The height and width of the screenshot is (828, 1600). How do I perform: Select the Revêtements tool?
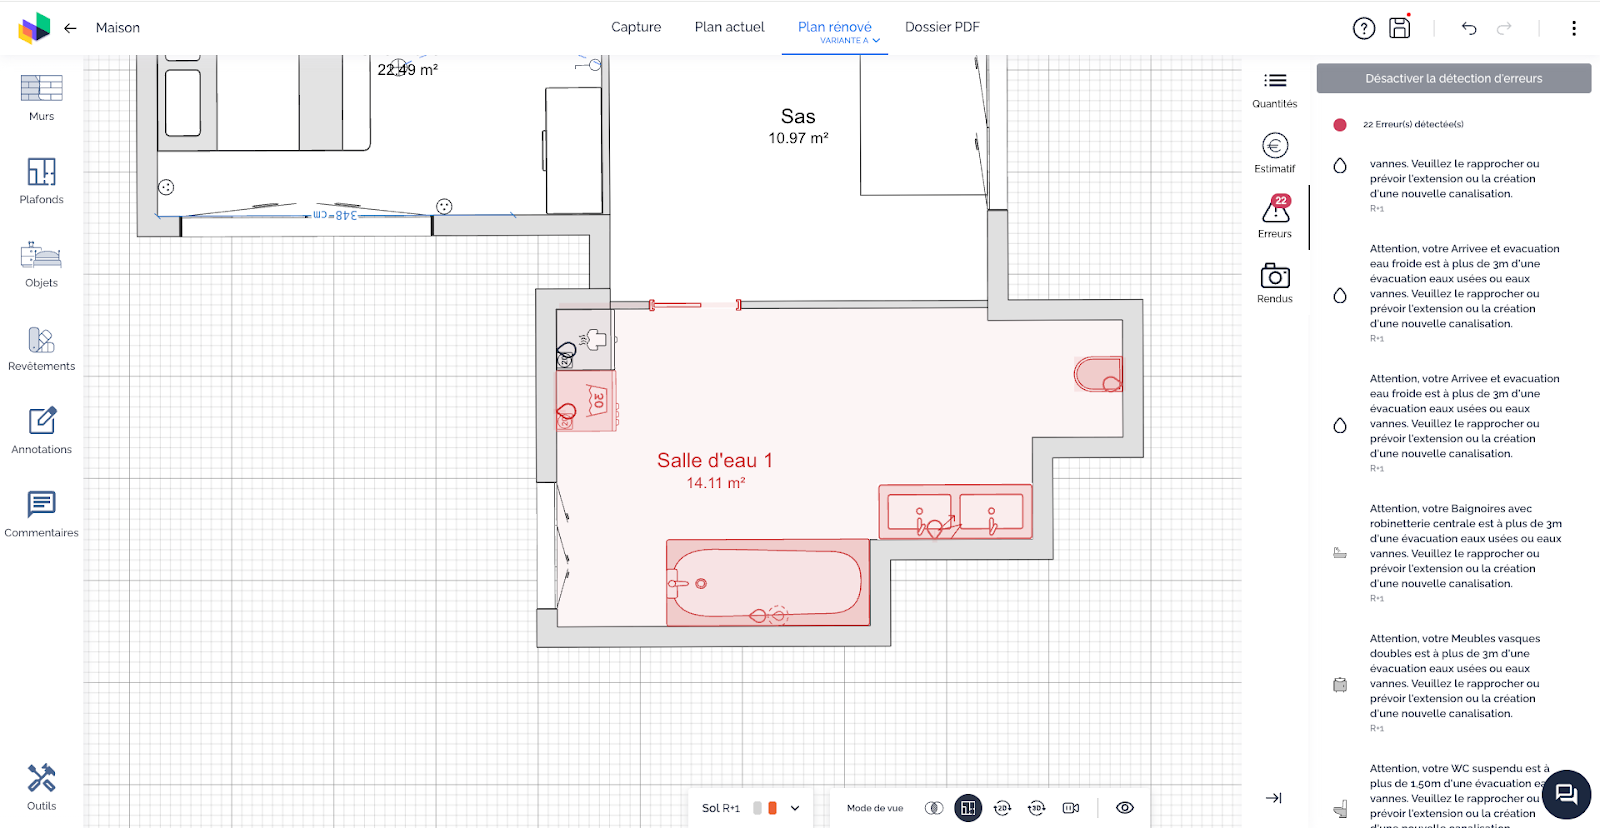[x=41, y=348]
